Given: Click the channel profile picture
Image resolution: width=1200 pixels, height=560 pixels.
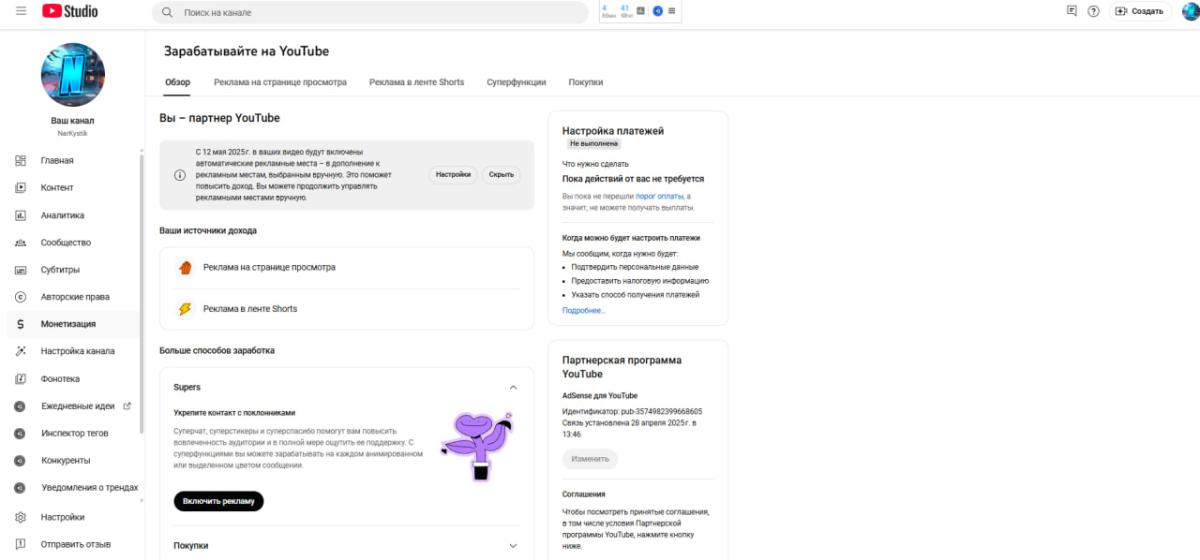Looking at the screenshot, I should 72,74.
